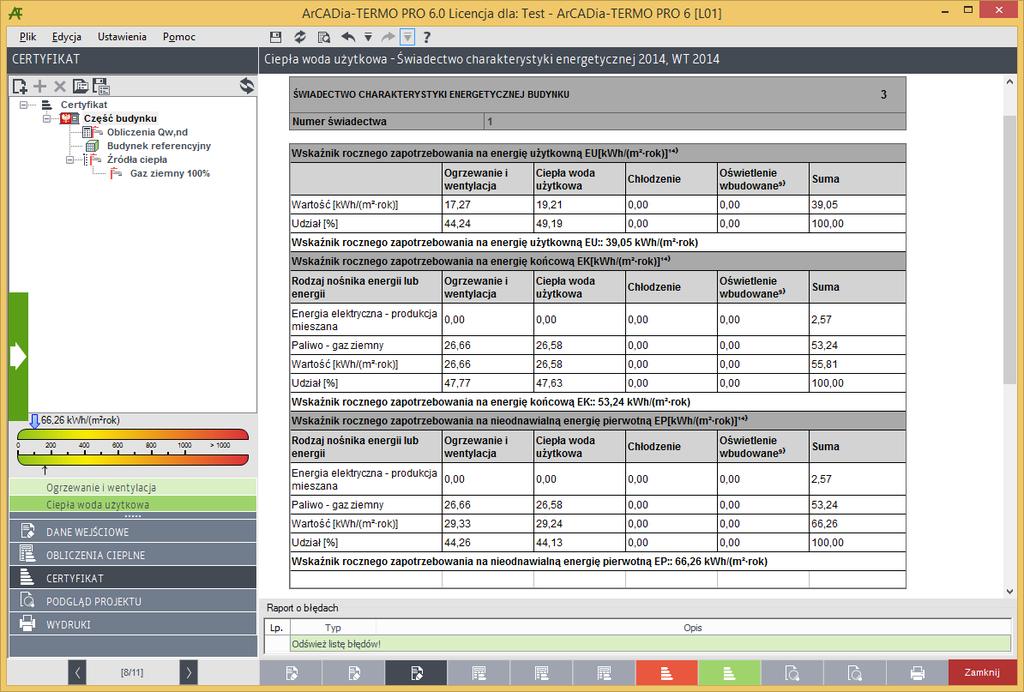Click the blue EP marker arrow on energy scale
Viewport: 1024px width, 692px height.
(x=34, y=421)
